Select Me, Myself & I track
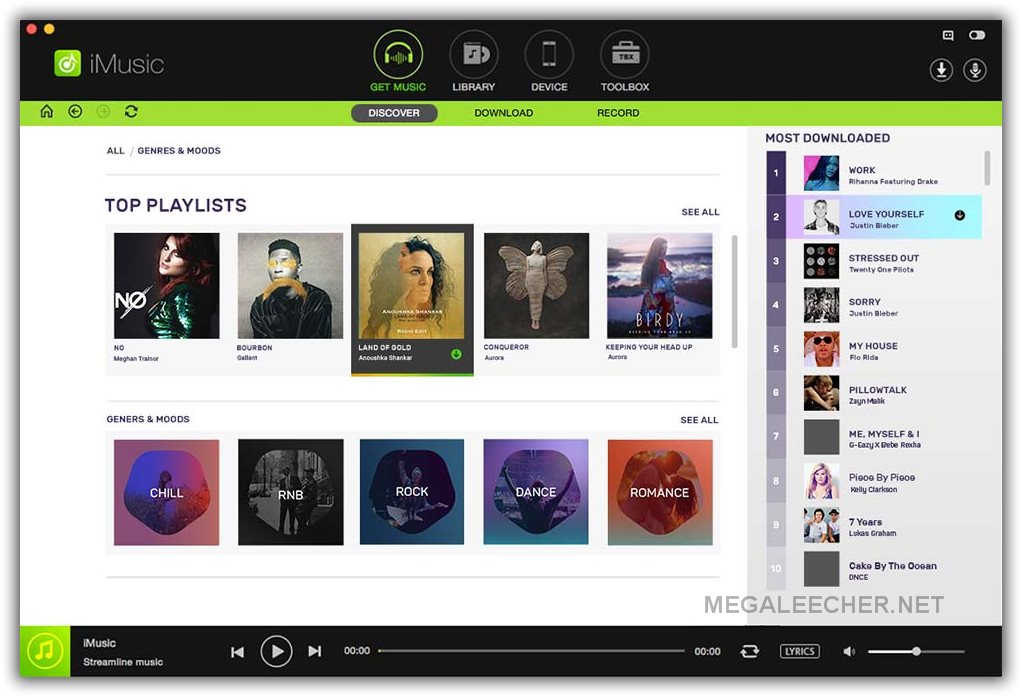1022x697 pixels. [x=874, y=436]
